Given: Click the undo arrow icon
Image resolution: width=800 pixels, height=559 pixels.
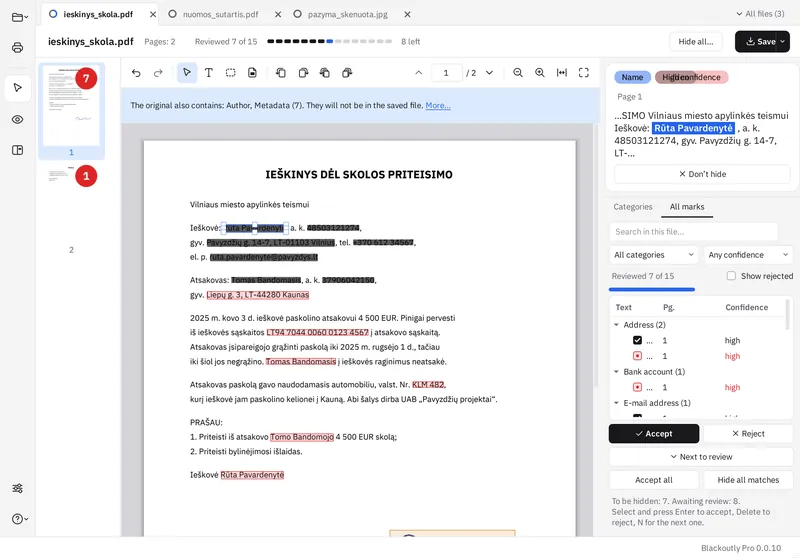Looking at the screenshot, I should click(x=136, y=73).
